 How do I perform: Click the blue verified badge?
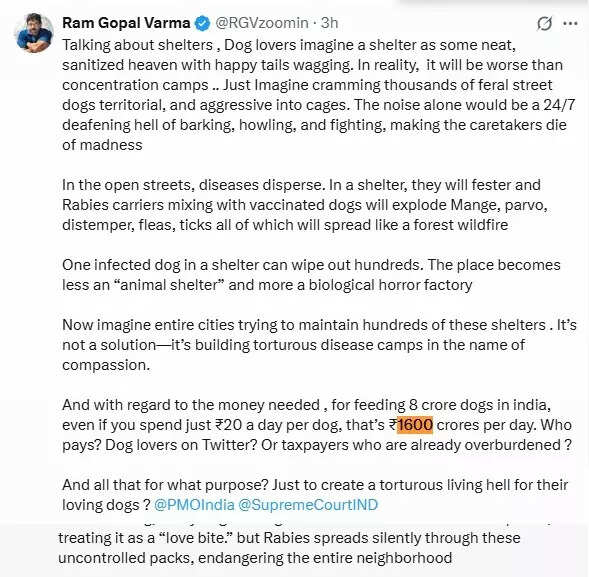point(202,23)
